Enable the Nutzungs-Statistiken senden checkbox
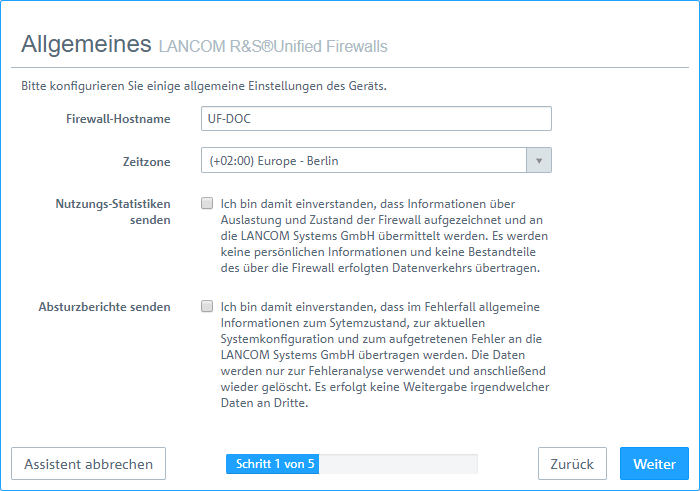Viewport: 700px width, 491px height. click(x=207, y=203)
